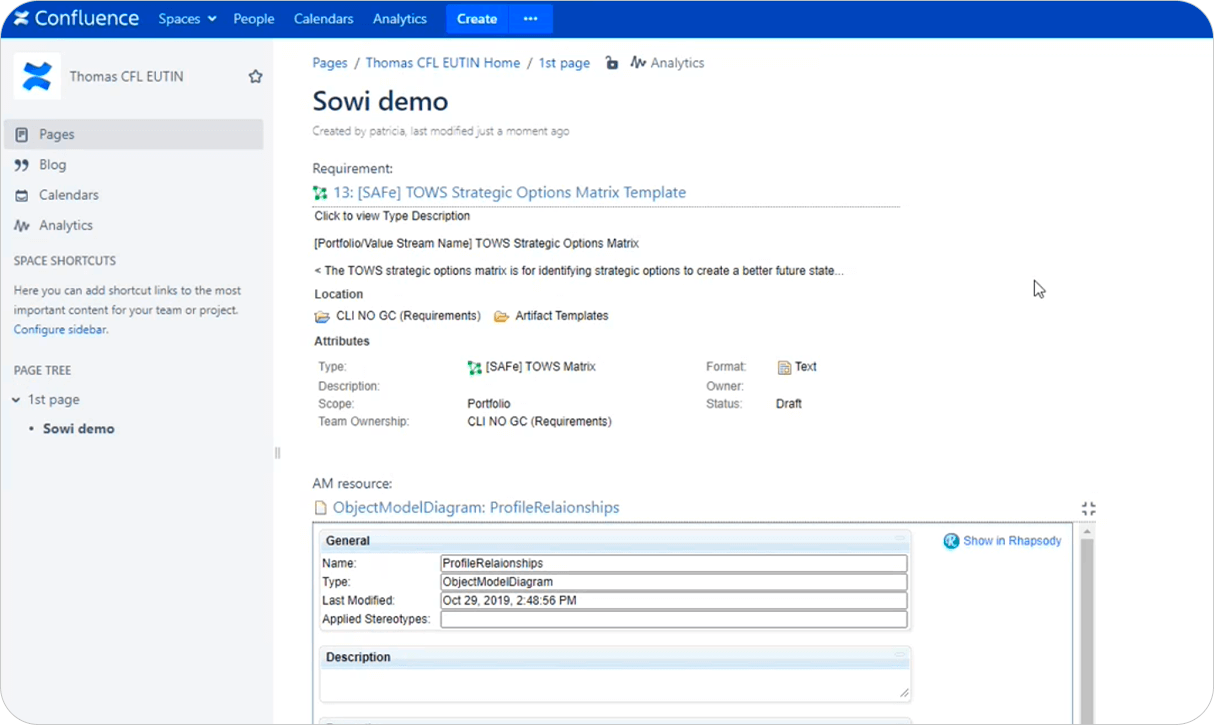Click the sidebar Analytics chart icon
The image size is (1214, 725).
click(21, 226)
